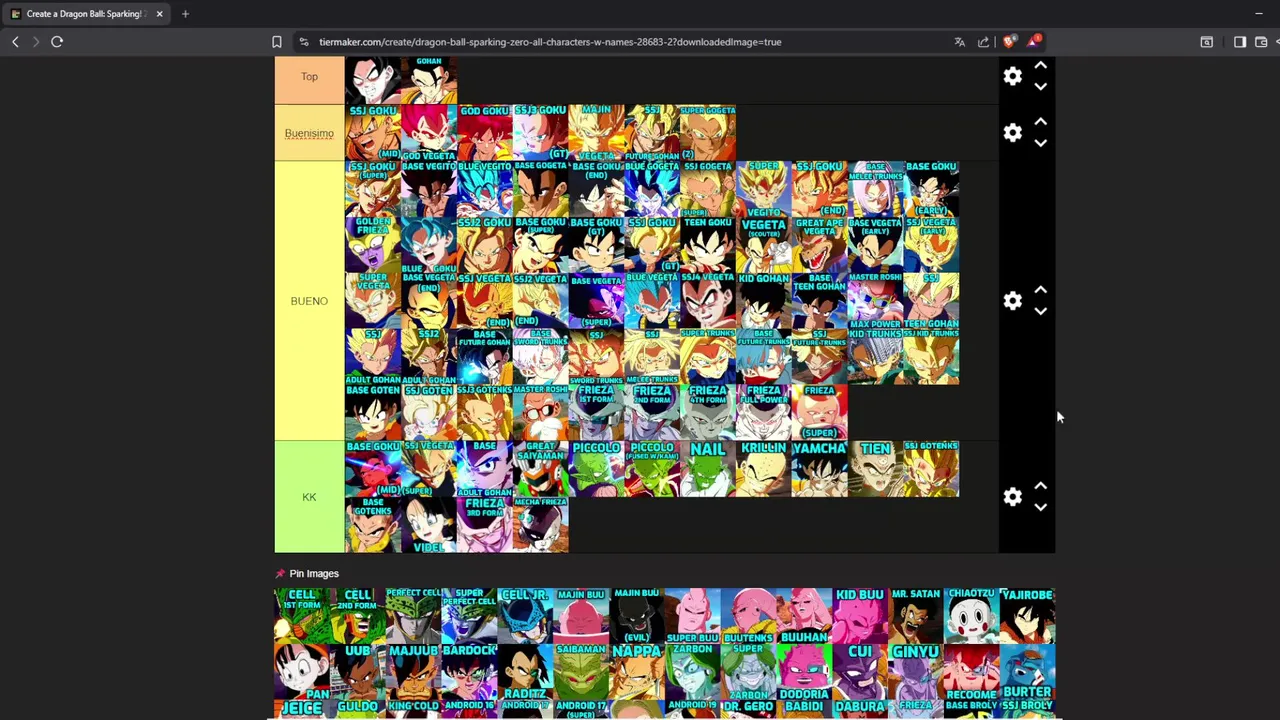
Task: Pick the Kid Buu image from the pool
Action: pos(860,616)
